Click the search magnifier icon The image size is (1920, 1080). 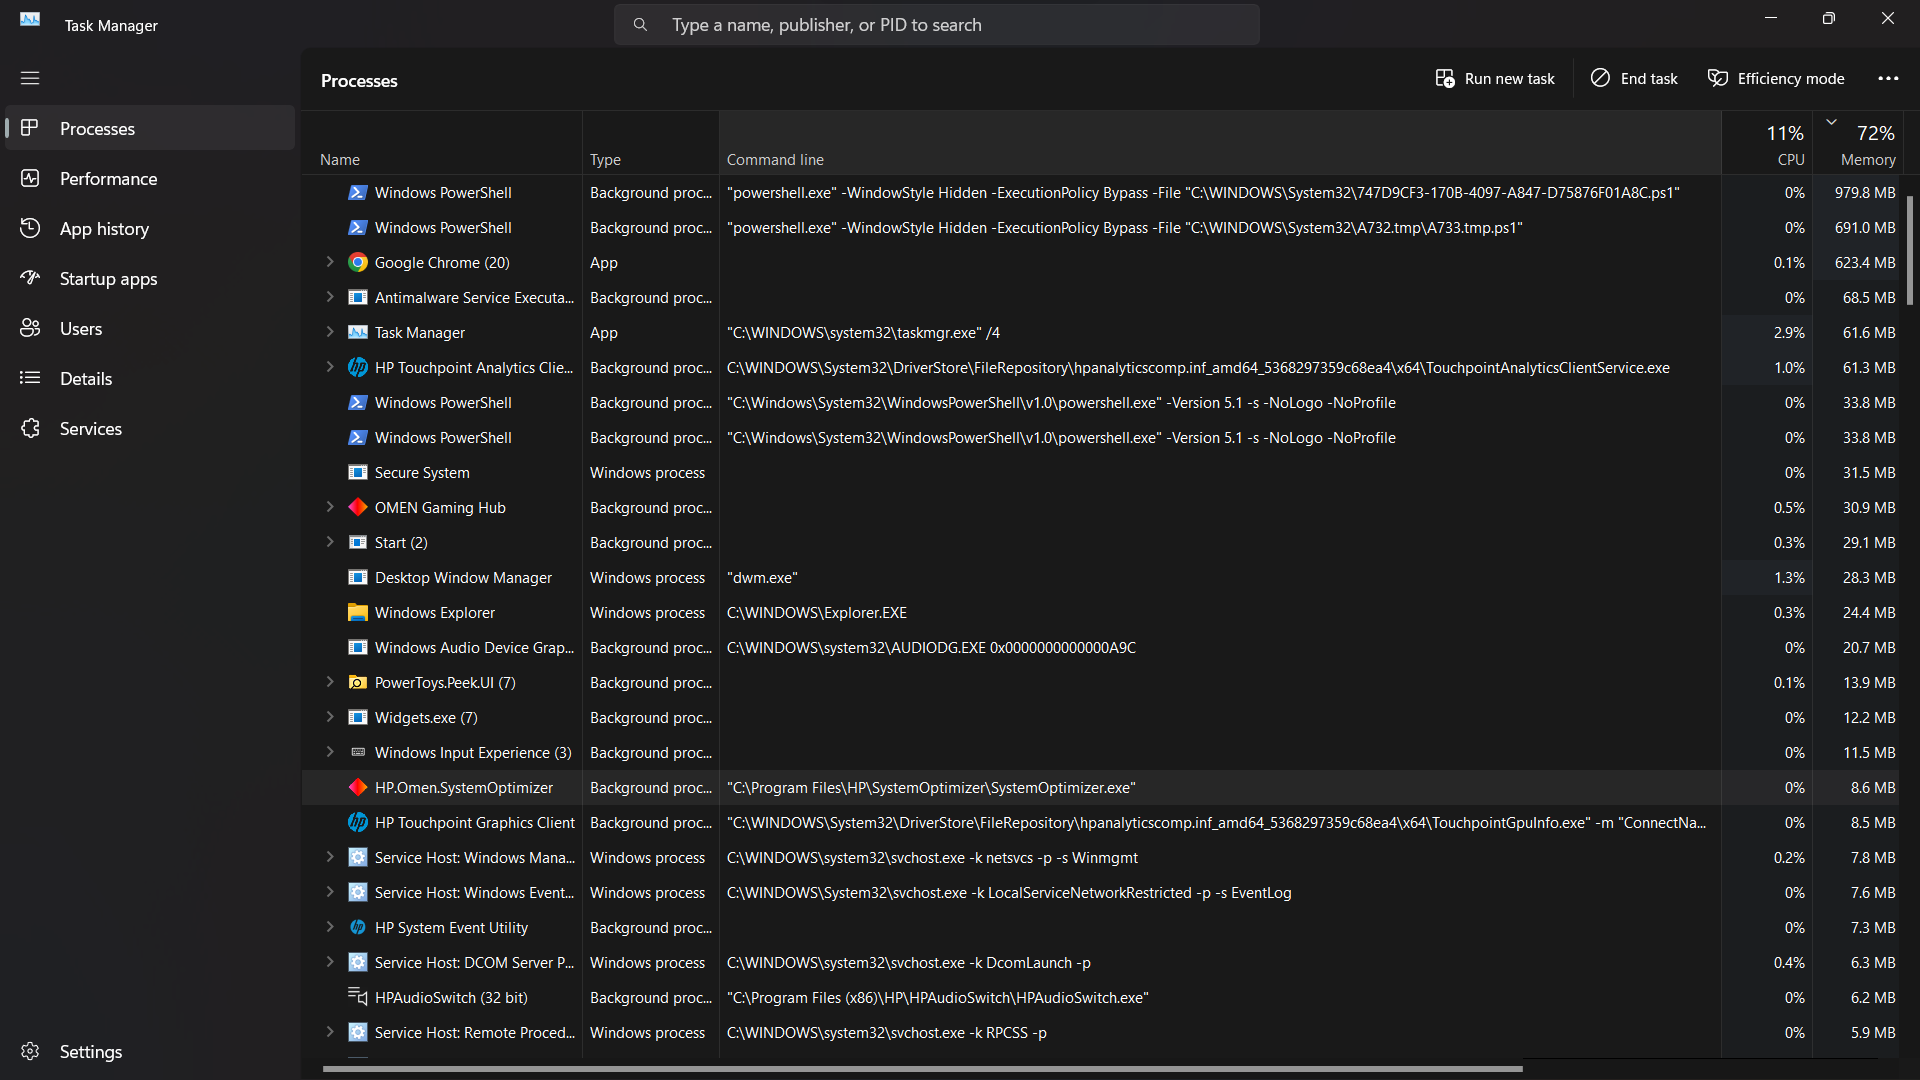(640, 25)
